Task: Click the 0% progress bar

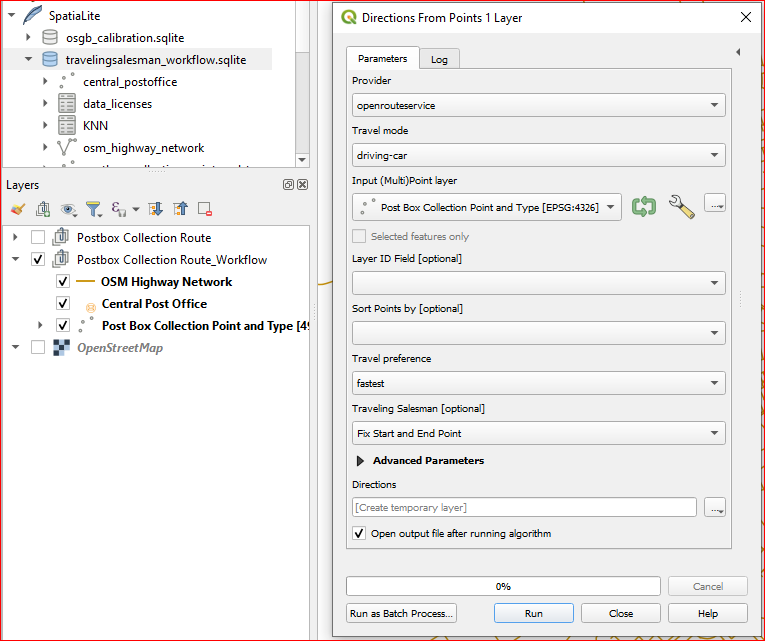Action: pyautogui.click(x=503, y=586)
